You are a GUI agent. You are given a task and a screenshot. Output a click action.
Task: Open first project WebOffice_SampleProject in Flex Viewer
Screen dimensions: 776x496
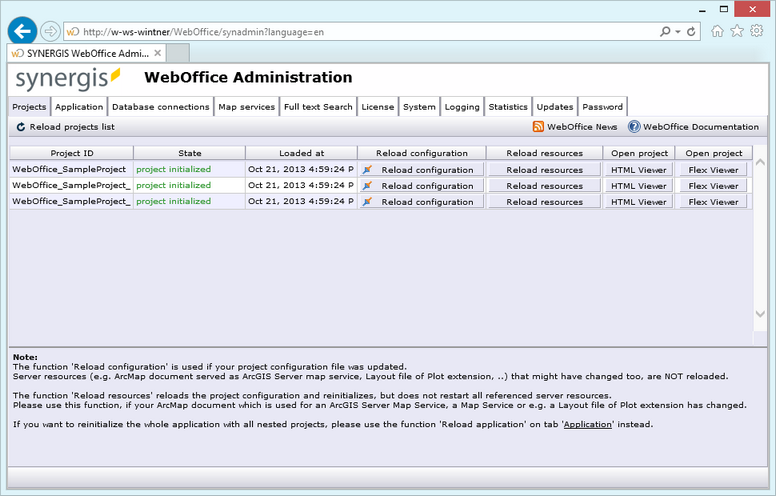[713, 170]
